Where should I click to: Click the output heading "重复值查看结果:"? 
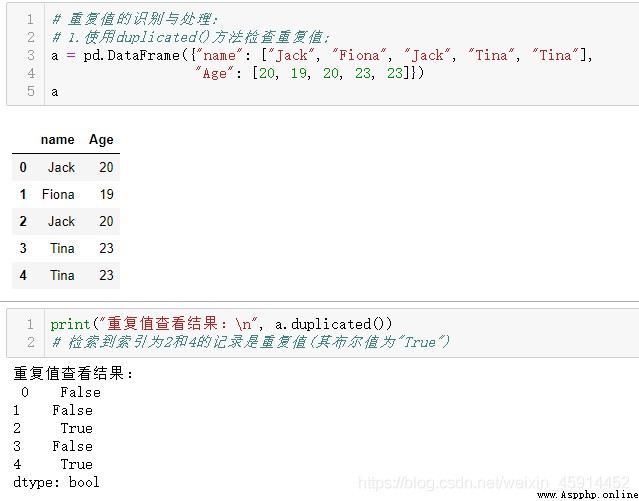[73, 373]
